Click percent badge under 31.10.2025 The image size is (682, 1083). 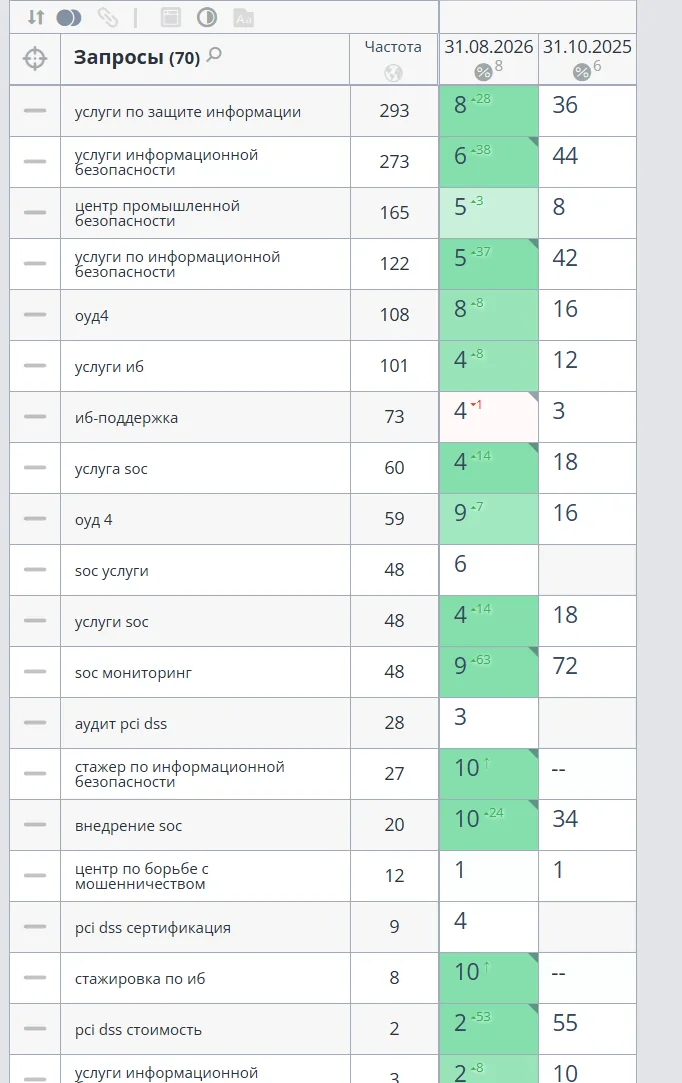(582, 71)
